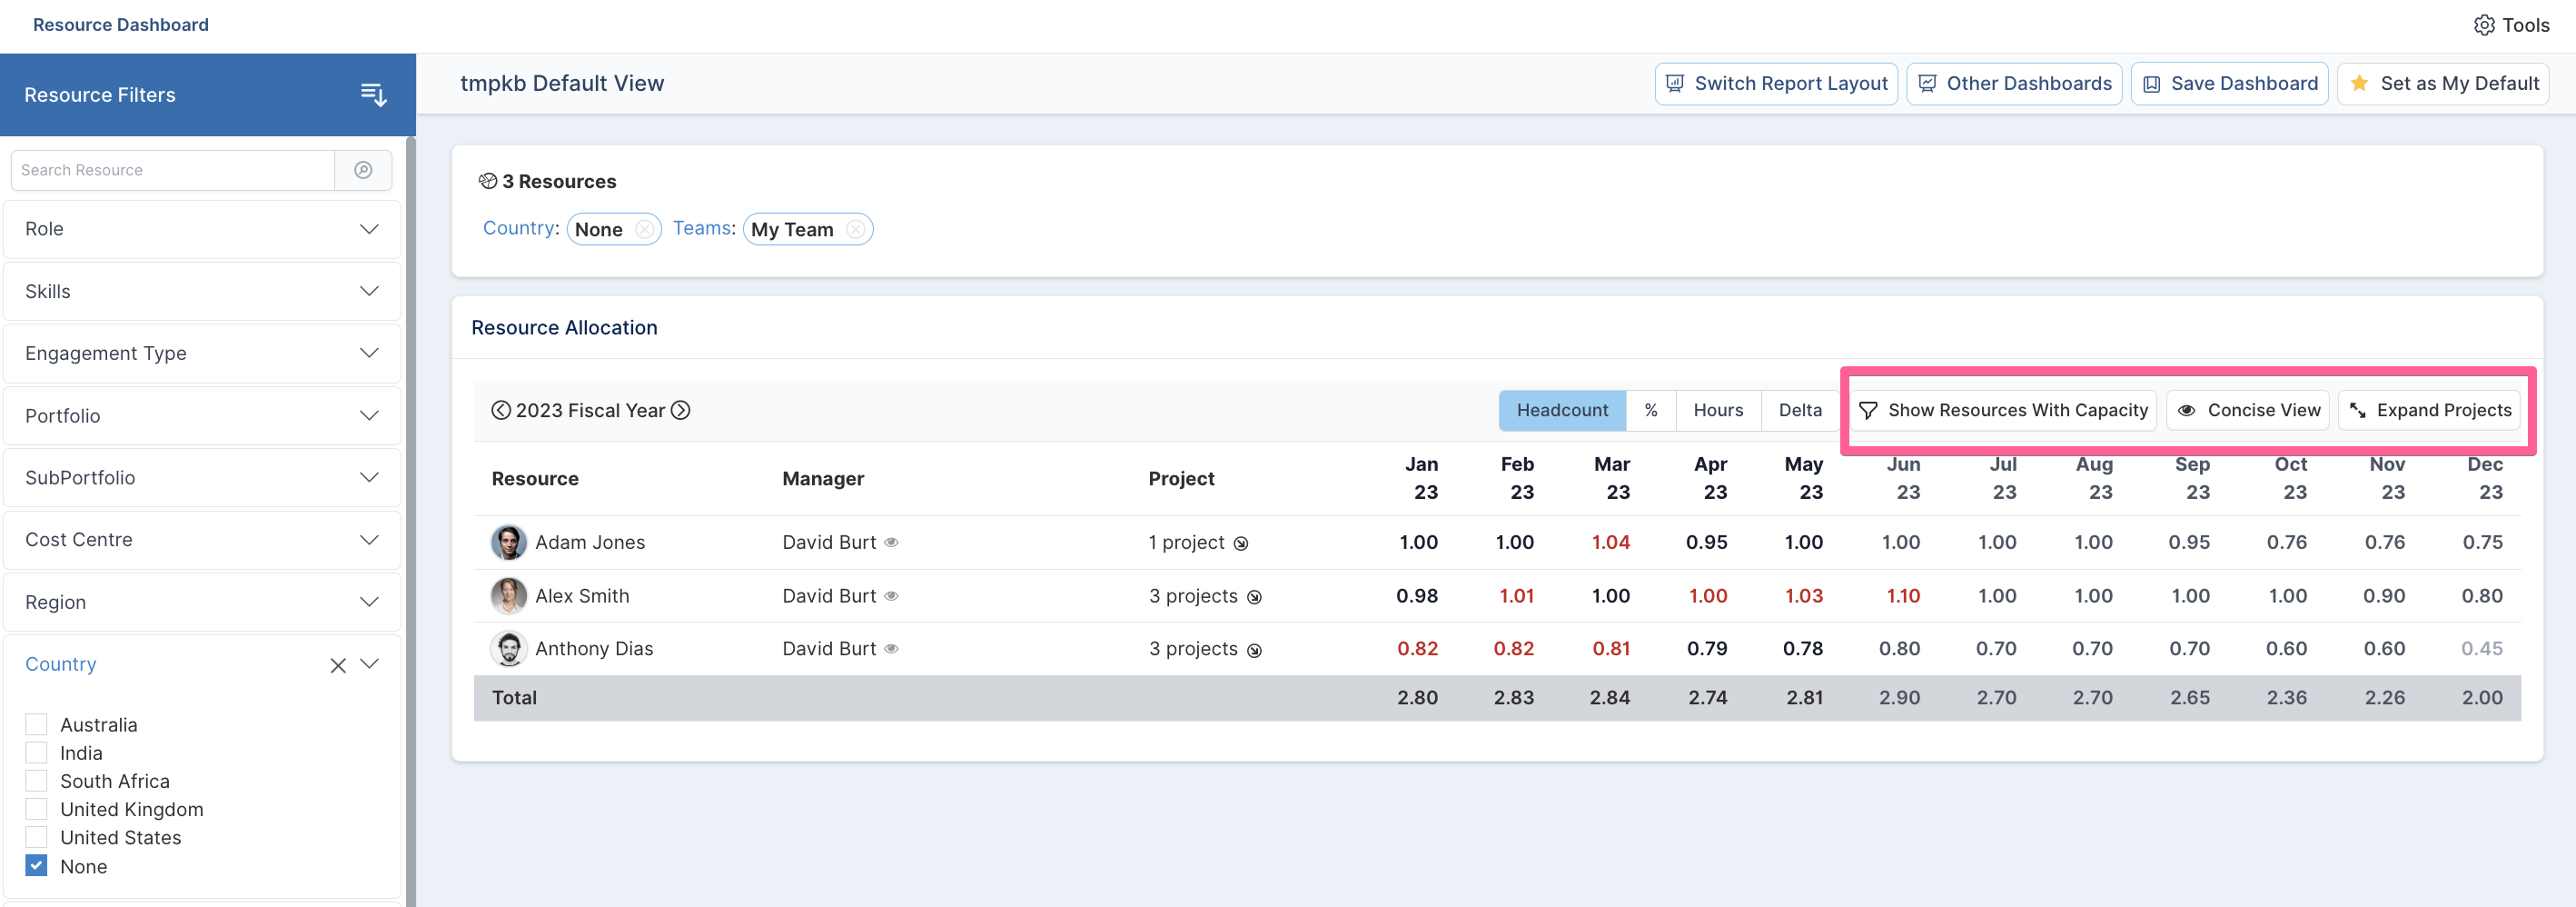Expand Adam Jones's 1 project icon

(x=1240, y=544)
